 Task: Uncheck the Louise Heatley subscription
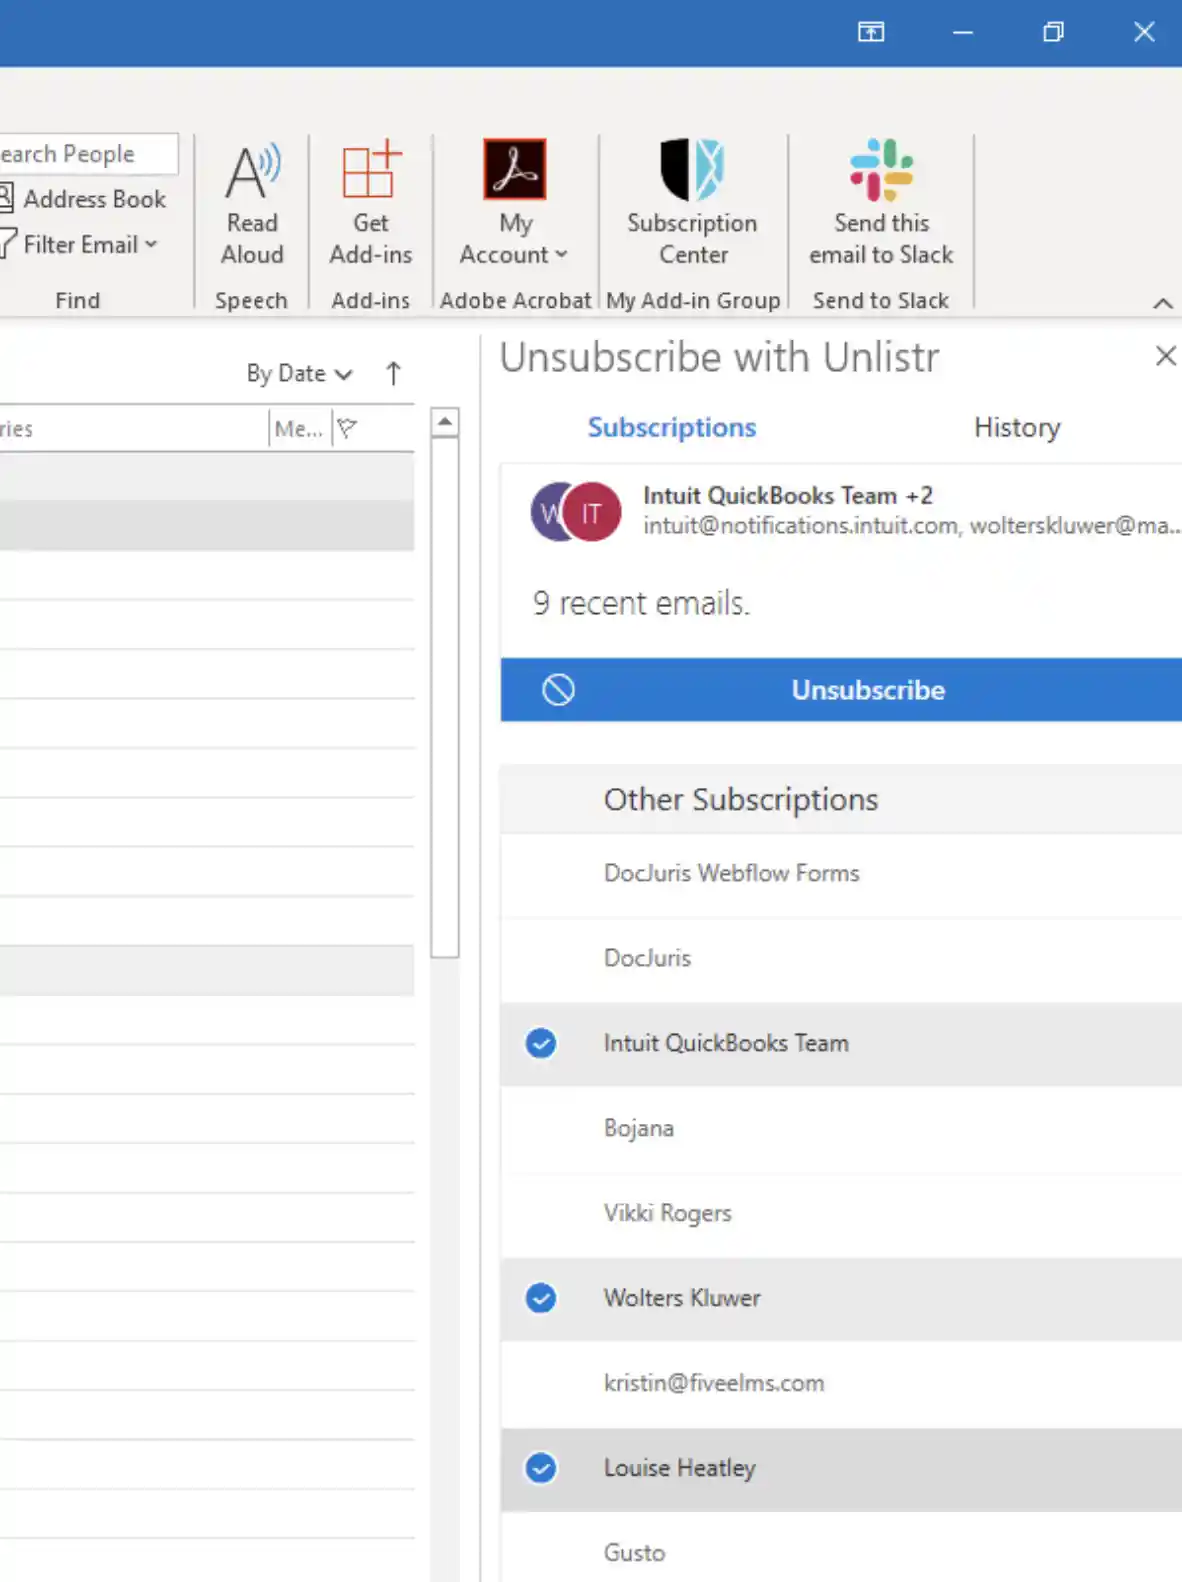pyautogui.click(x=541, y=1468)
